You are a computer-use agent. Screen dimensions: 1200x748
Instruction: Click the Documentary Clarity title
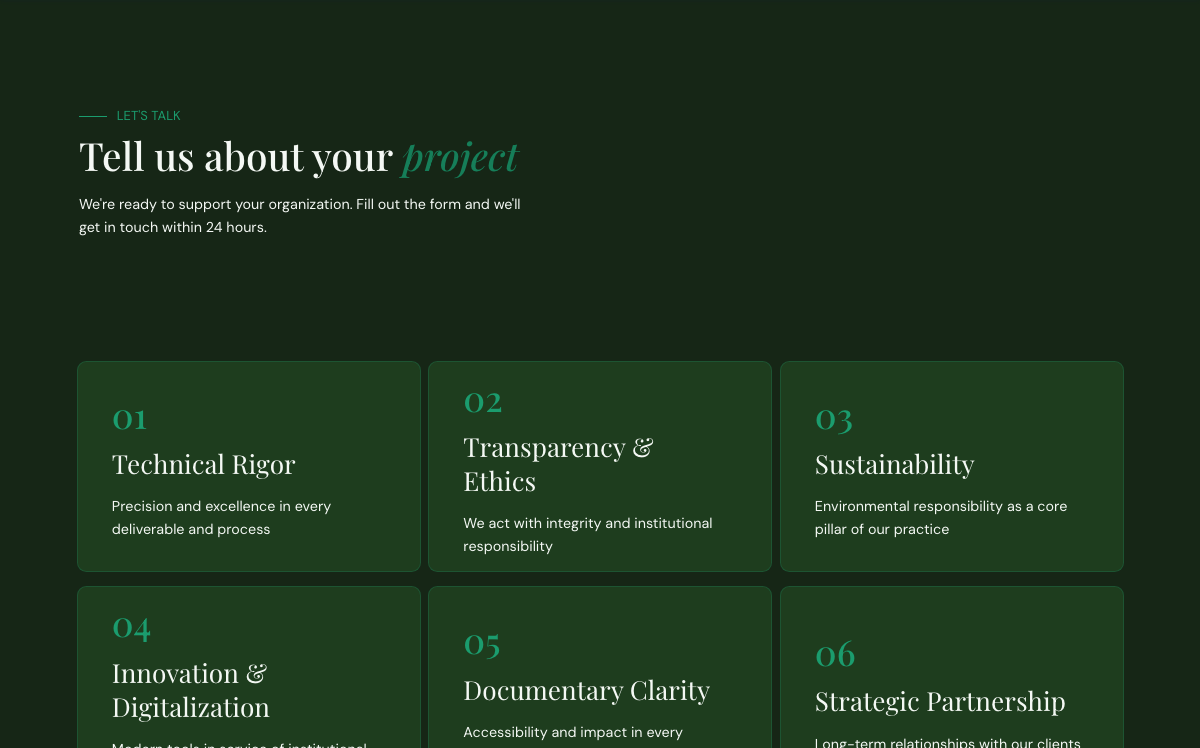point(587,691)
